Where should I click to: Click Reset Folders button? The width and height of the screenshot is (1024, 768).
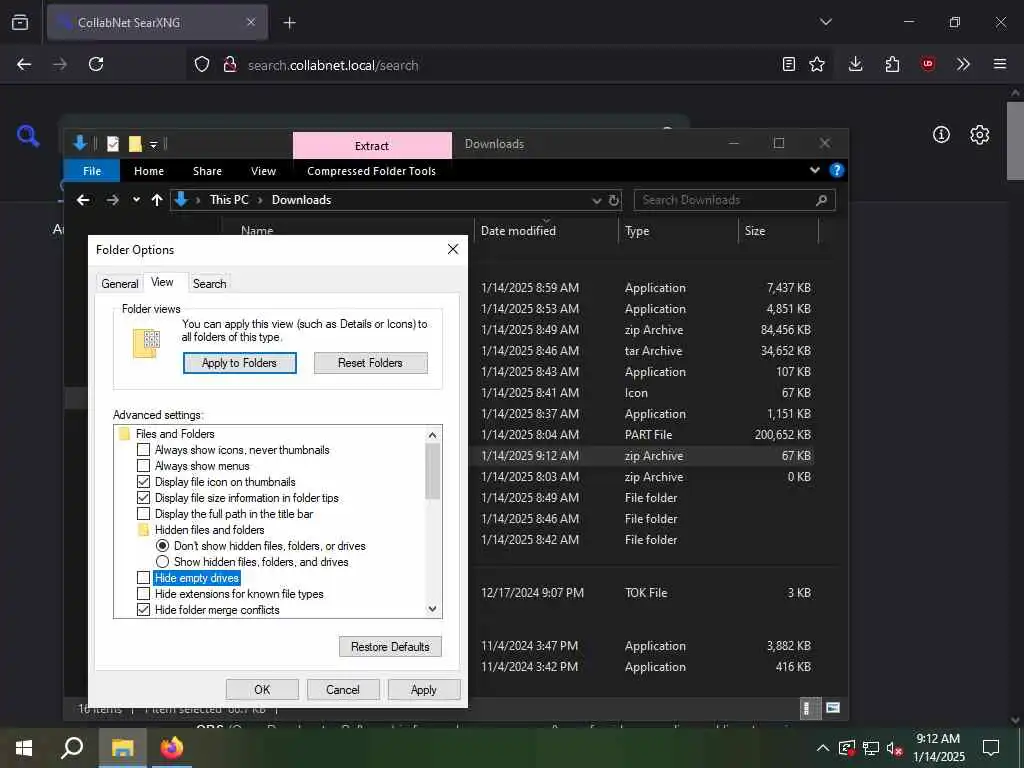[370, 363]
